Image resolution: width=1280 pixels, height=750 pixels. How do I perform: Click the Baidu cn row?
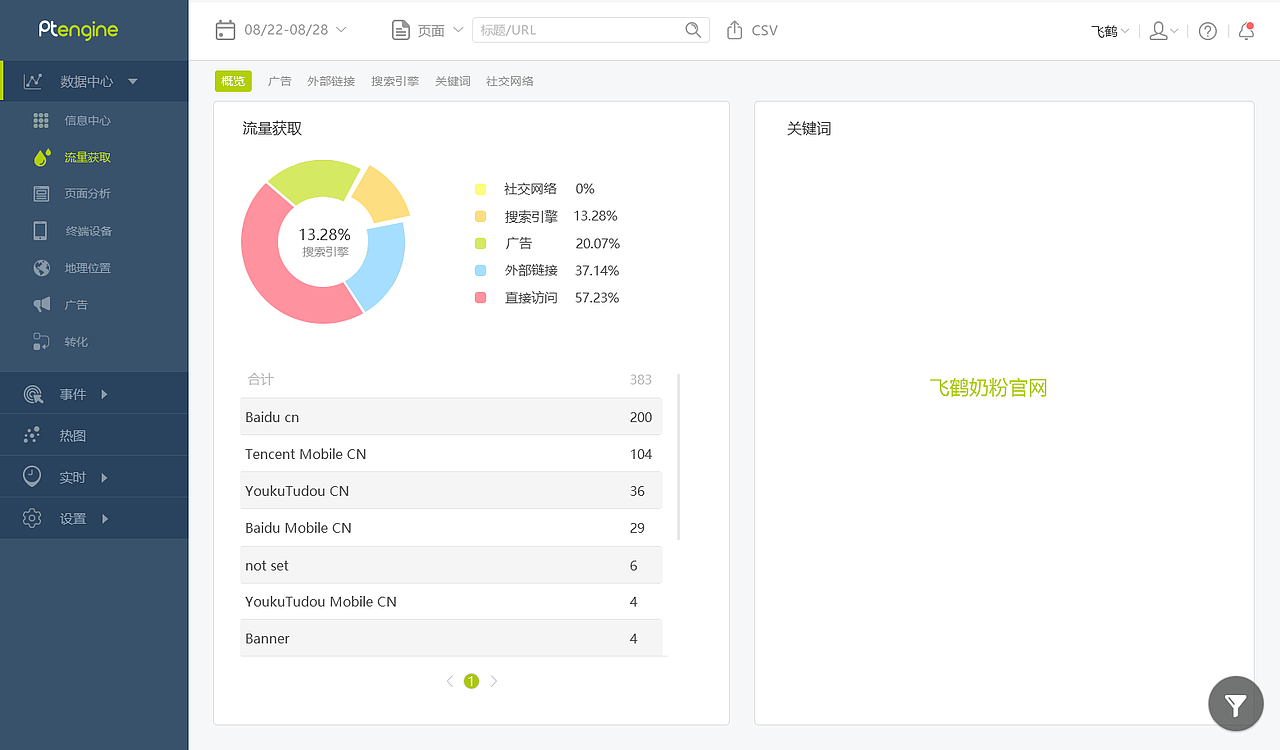[451, 417]
